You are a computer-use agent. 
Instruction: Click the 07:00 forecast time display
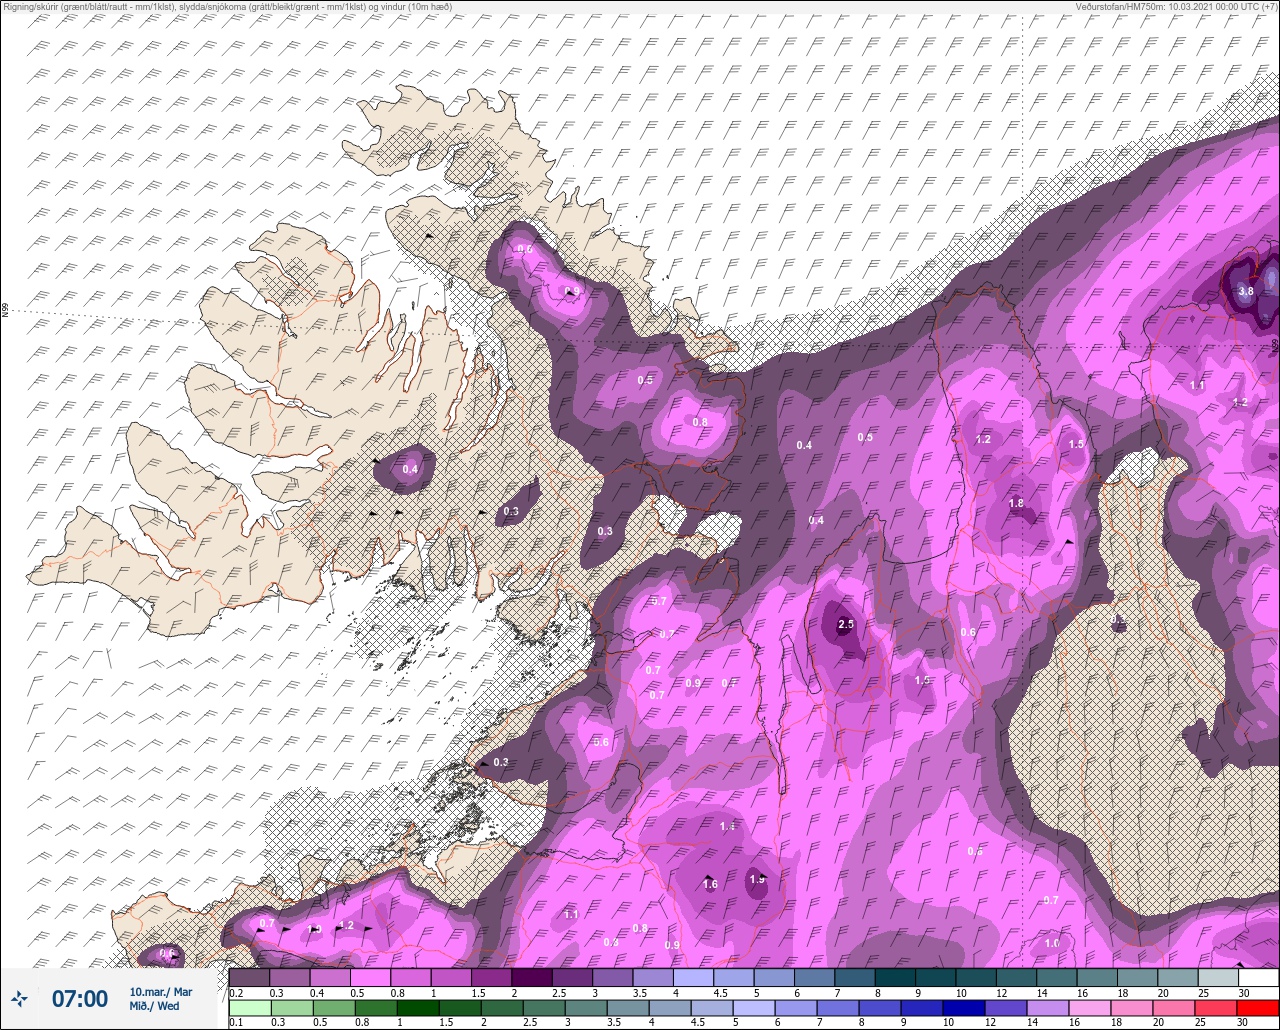tap(79, 998)
